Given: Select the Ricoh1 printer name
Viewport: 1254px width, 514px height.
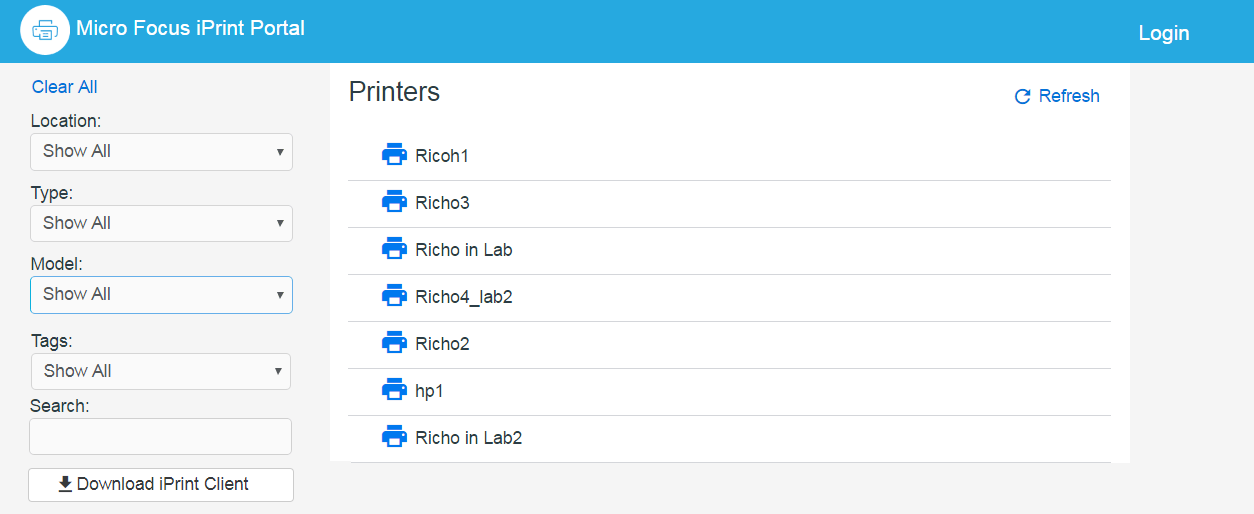Looking at the screenshot, I should pos(442,156).
